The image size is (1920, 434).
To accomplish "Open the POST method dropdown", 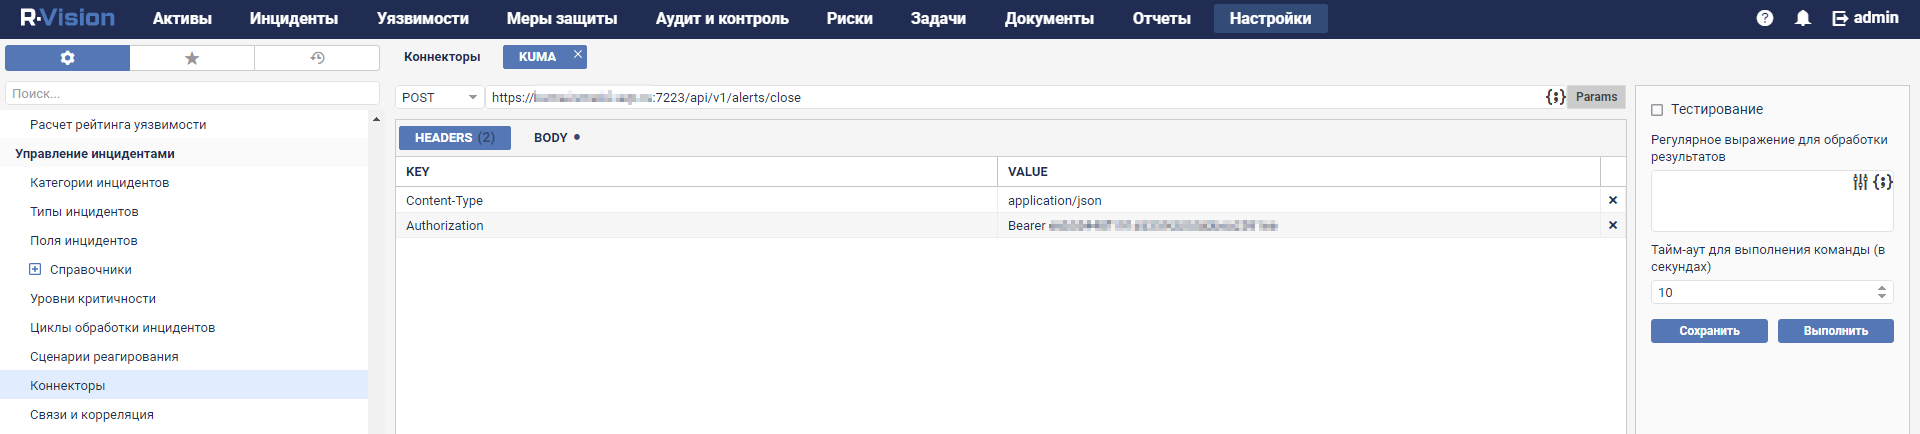I will (440, 97).
